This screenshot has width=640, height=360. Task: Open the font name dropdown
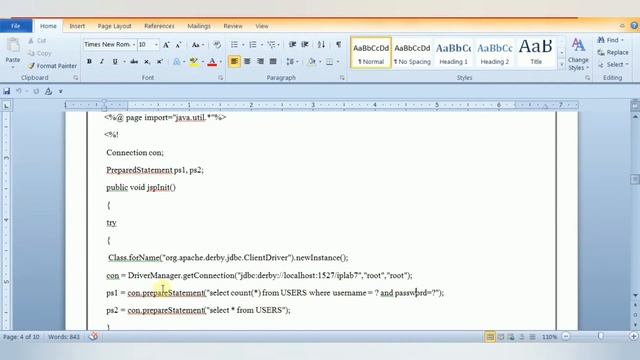134,44
